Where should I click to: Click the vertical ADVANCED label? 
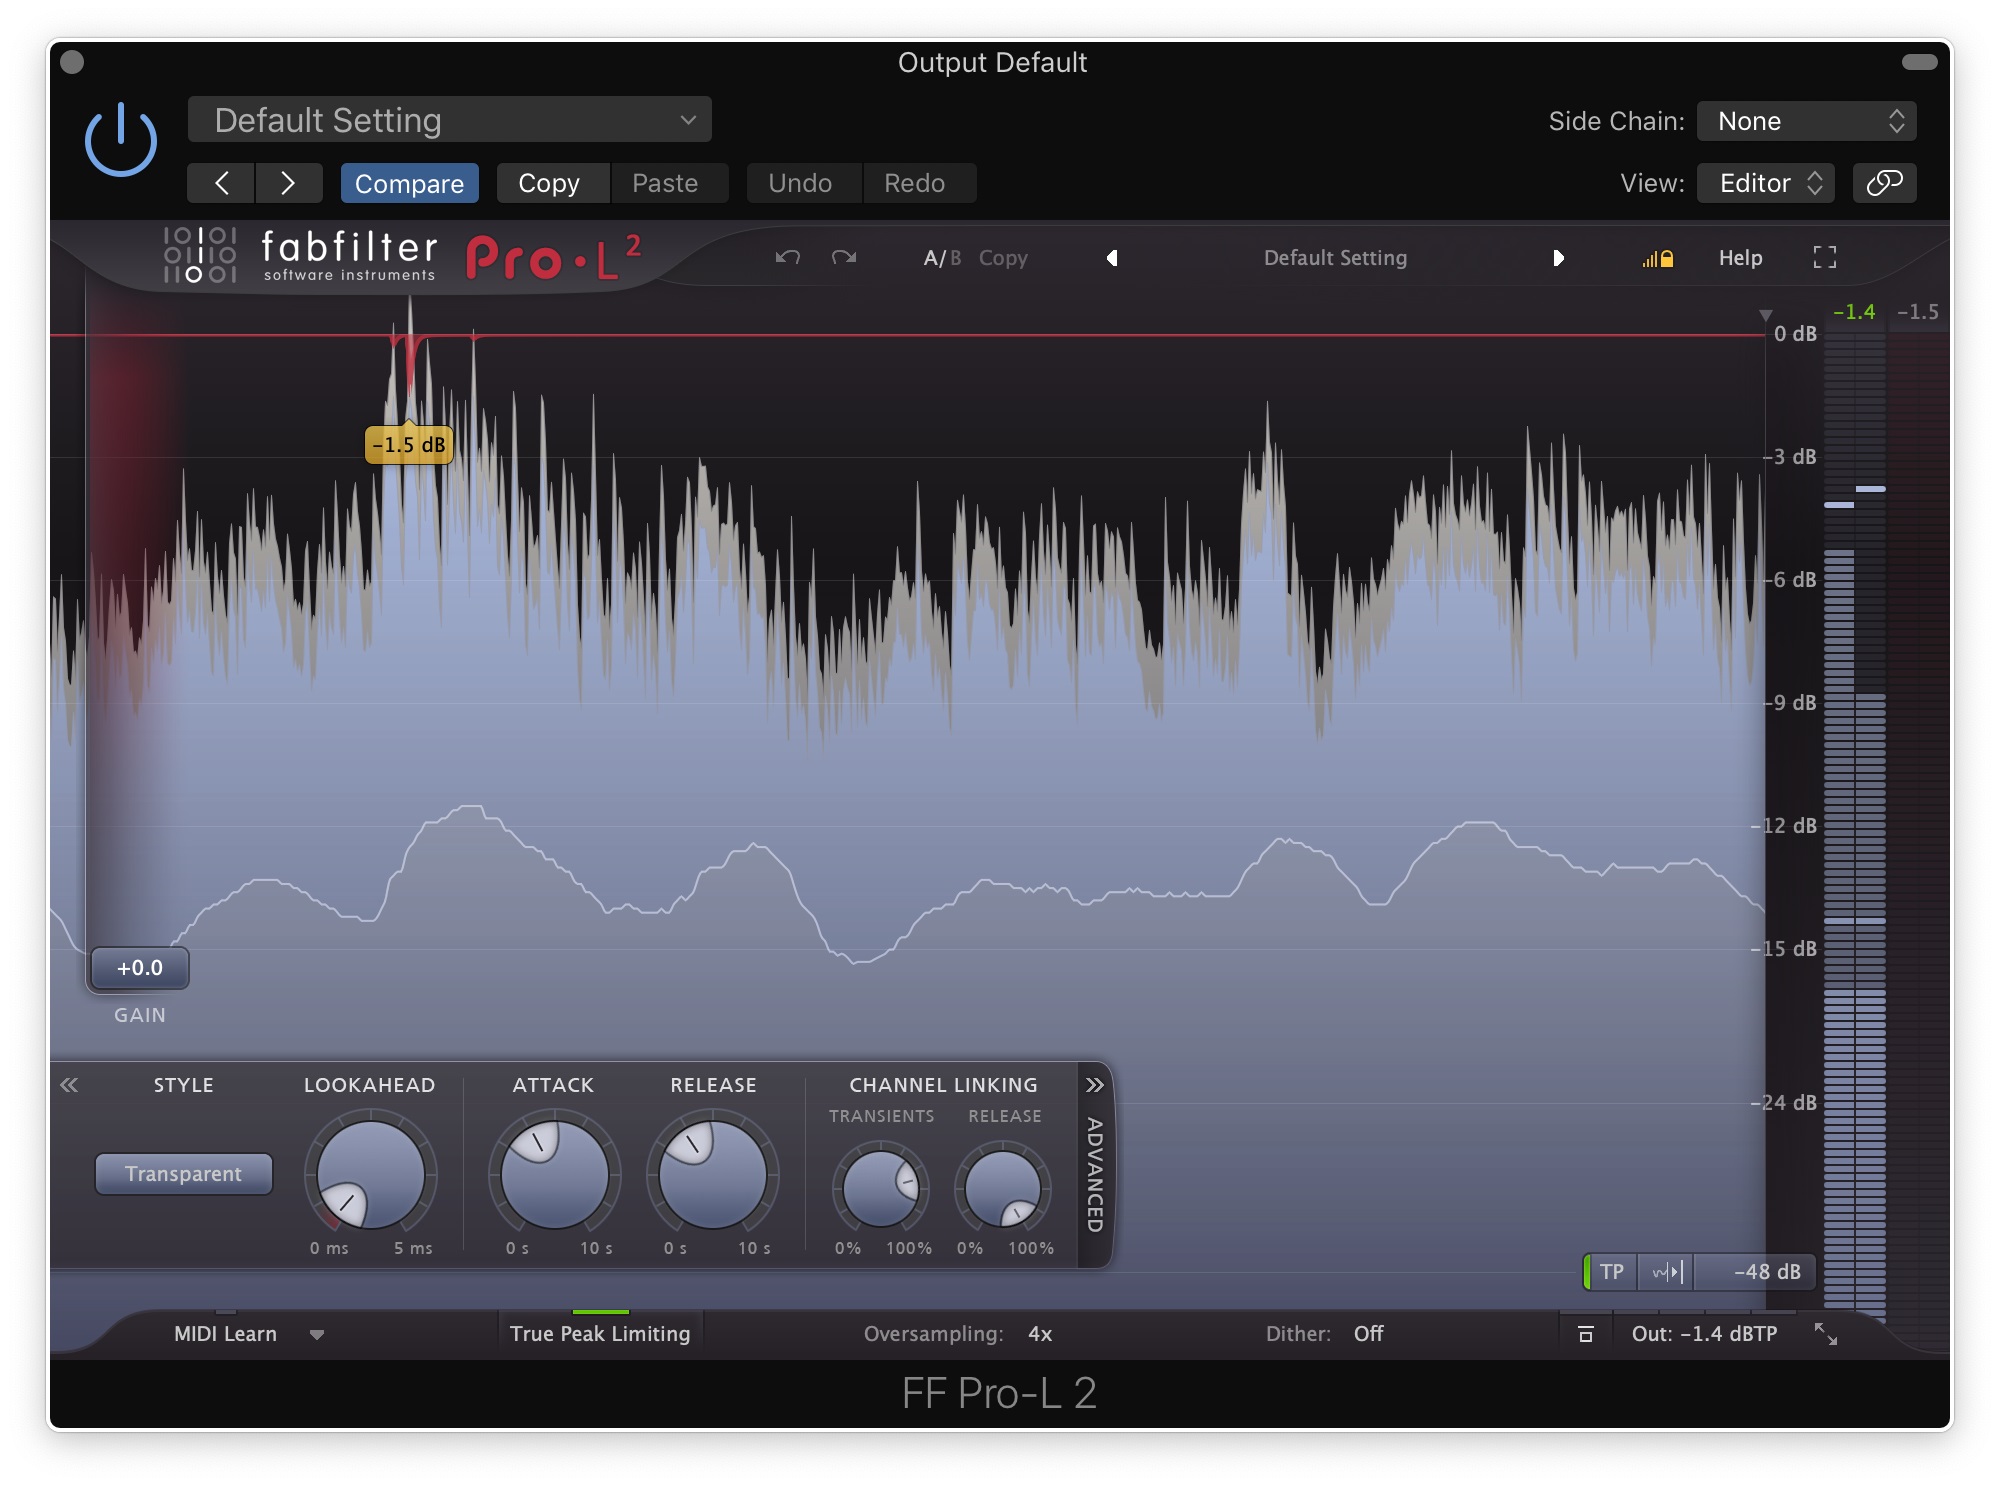coord(1095,1175)
